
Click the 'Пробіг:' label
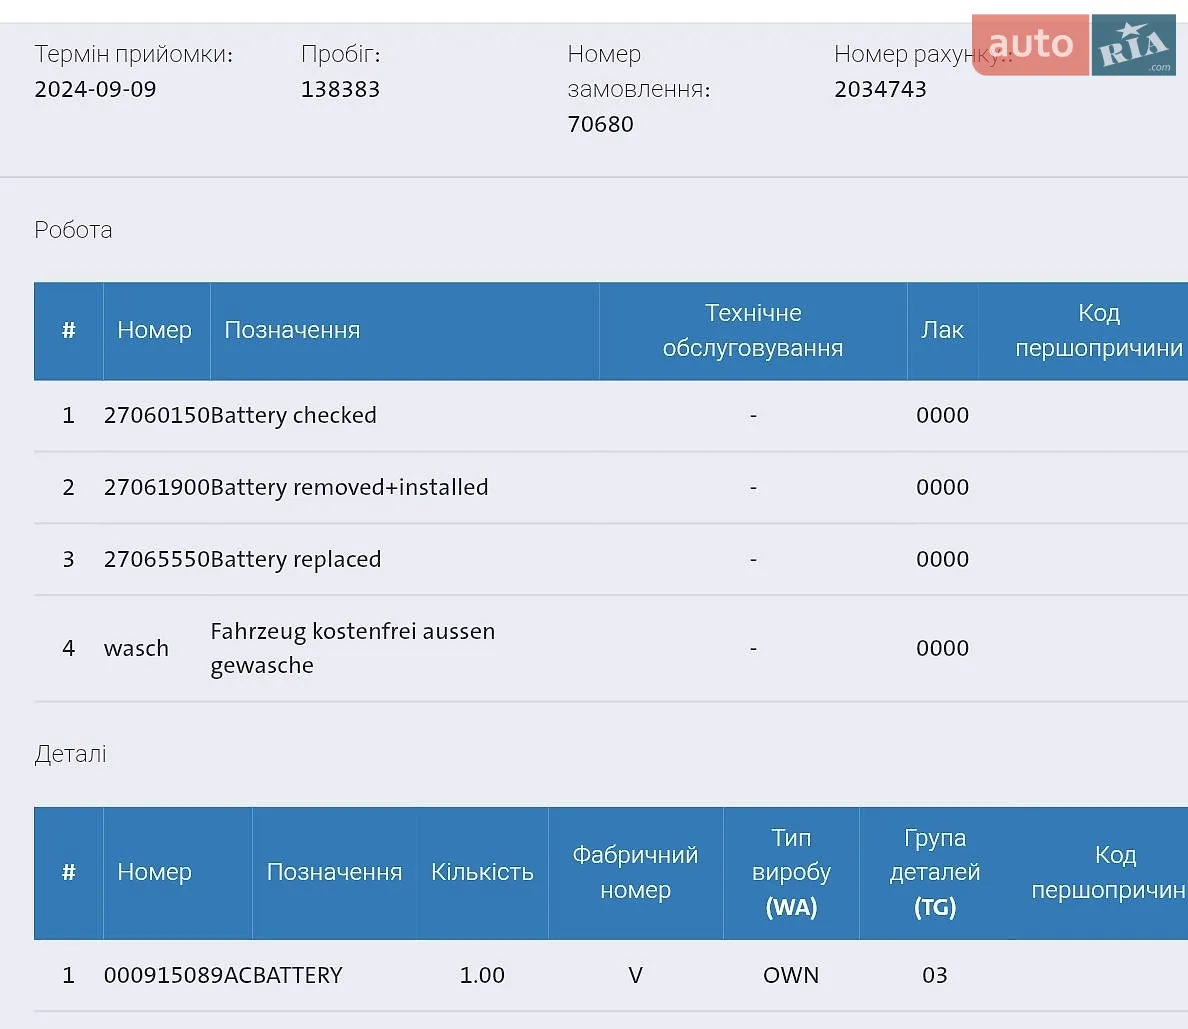click(x=340, y=54)
